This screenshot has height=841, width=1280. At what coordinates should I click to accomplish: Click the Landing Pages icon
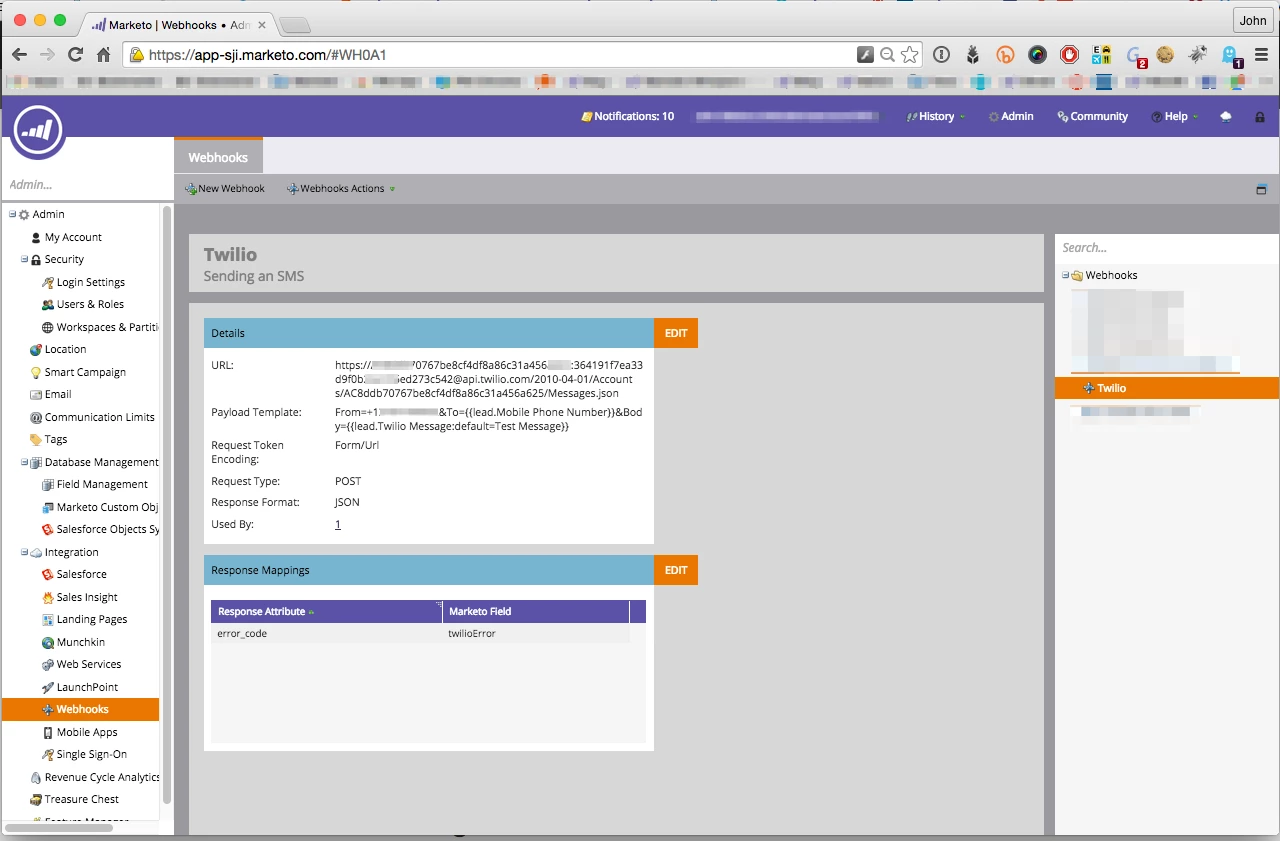point(48,619)
